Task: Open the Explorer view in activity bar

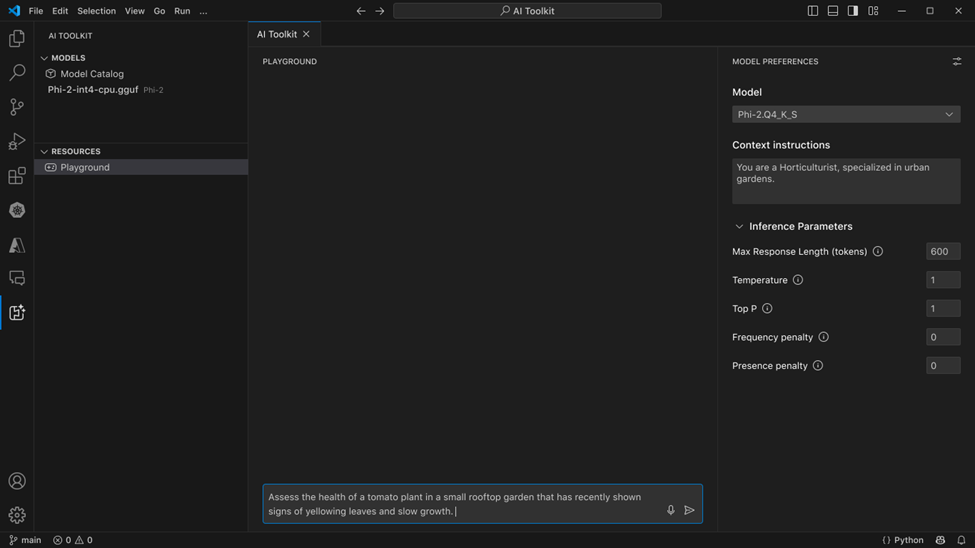Action: pyautogui.click(x=17, y=39)
